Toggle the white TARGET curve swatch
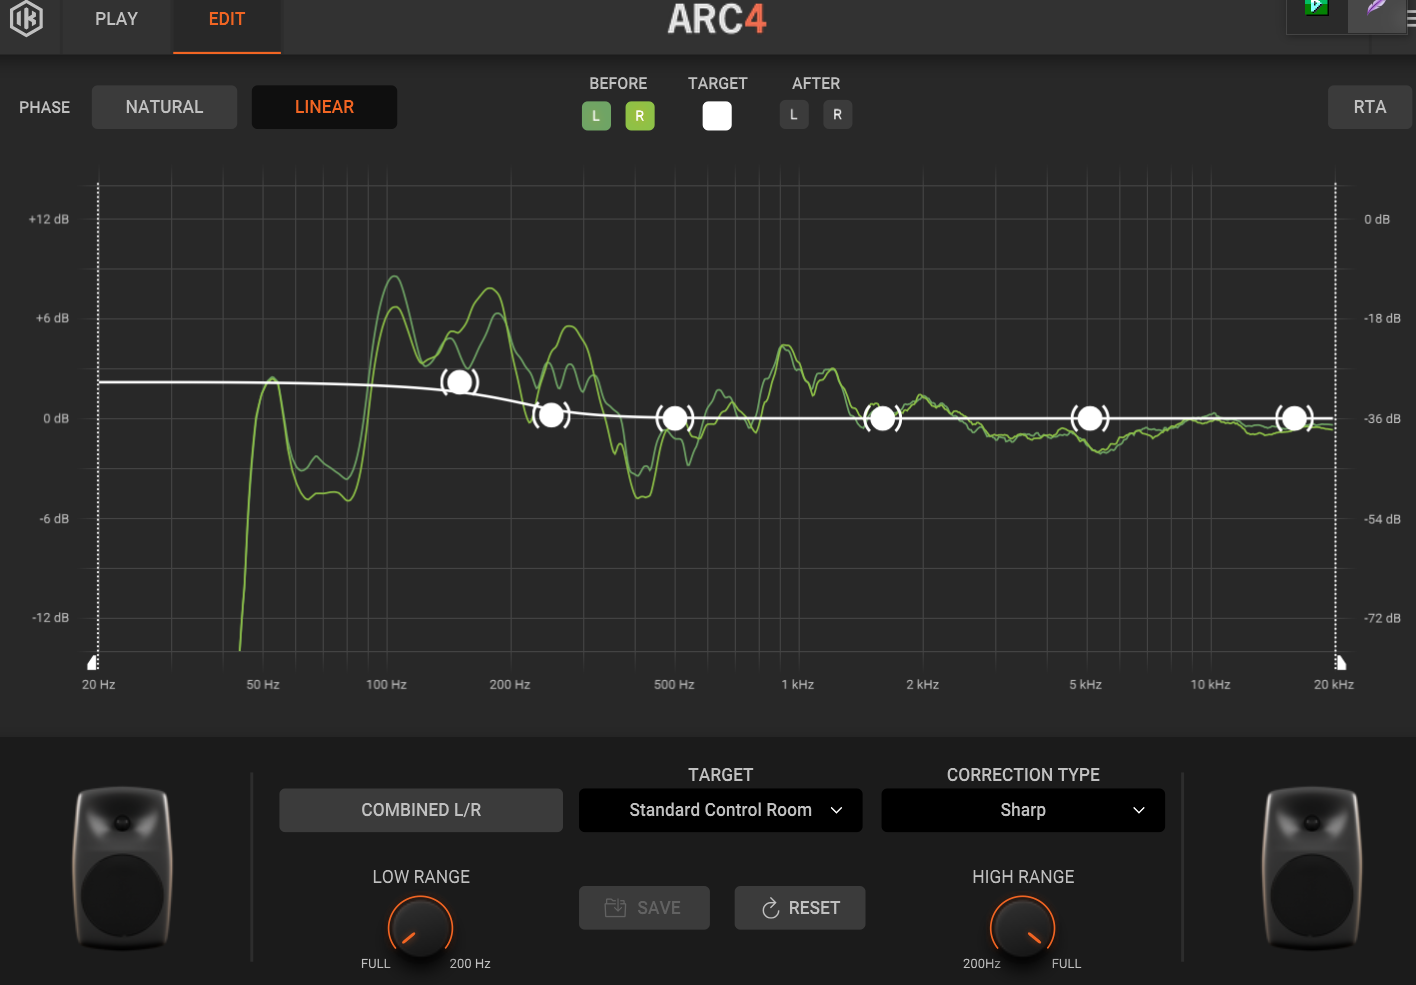This screenshot has height=985, width=1416. click(717, 116)
